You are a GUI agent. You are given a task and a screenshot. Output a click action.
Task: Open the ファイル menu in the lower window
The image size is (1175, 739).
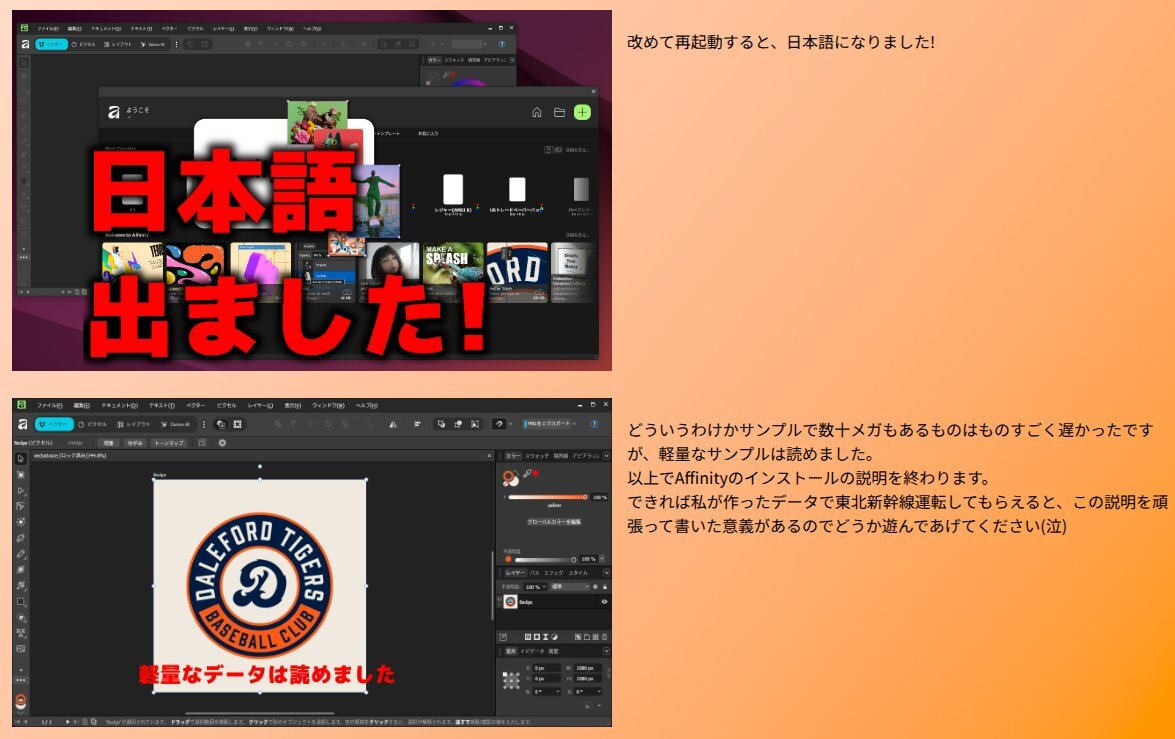click(x=49, y=405)
